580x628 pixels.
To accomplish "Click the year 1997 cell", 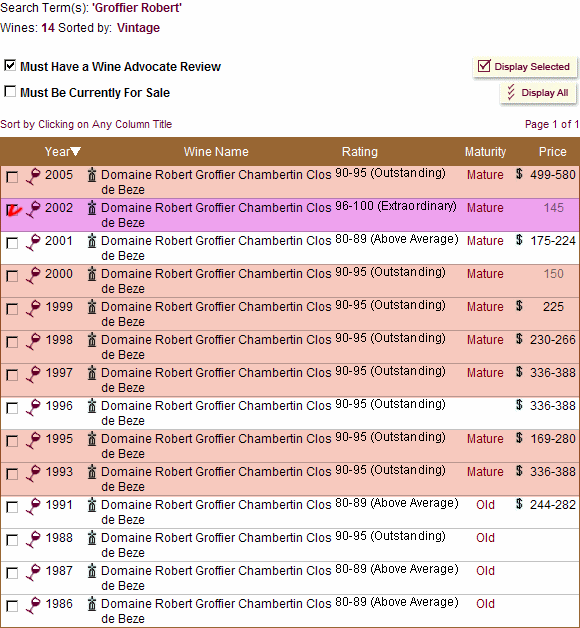I will [59, 372].
